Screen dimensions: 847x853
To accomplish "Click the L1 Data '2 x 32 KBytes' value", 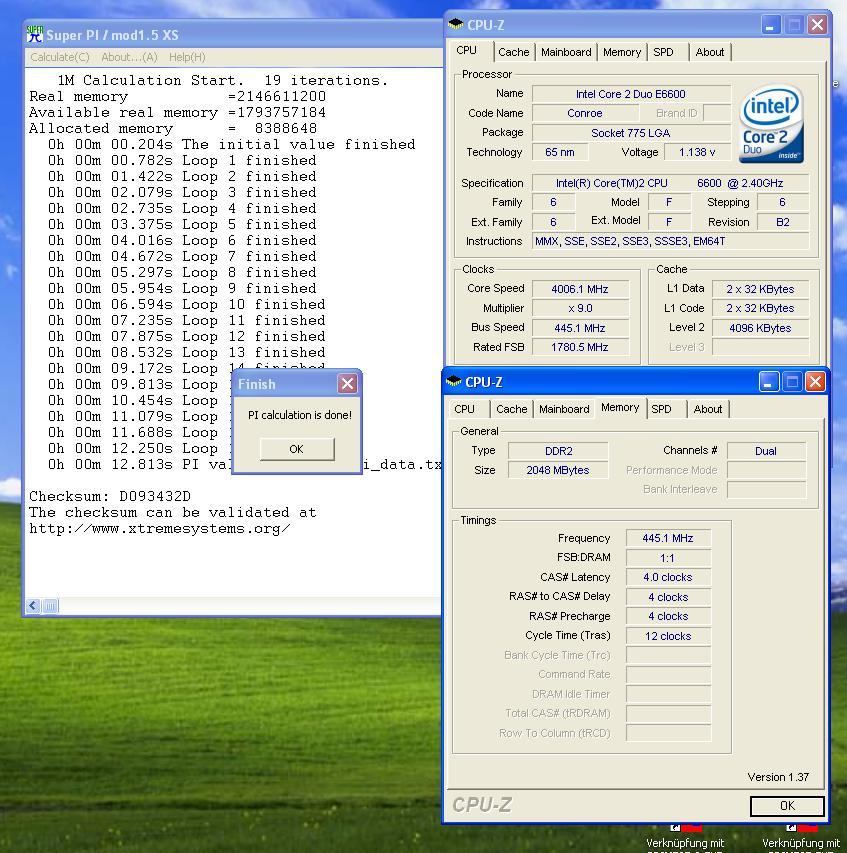I will coord(760,289).
